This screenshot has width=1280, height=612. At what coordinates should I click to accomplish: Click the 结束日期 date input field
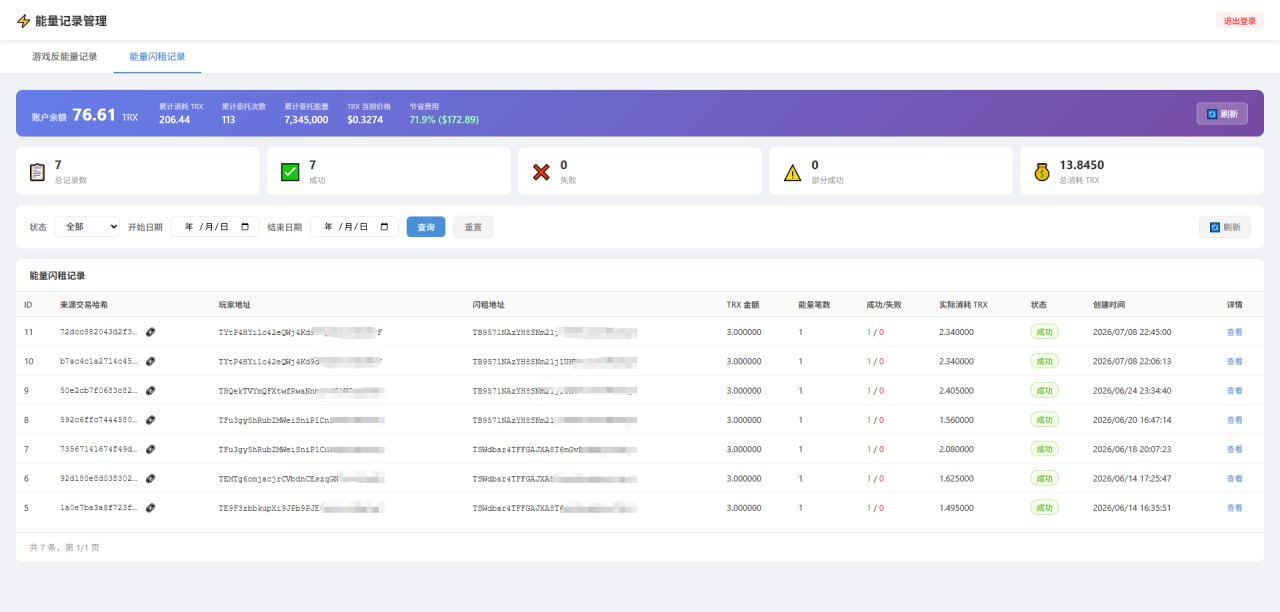(354, 227)
